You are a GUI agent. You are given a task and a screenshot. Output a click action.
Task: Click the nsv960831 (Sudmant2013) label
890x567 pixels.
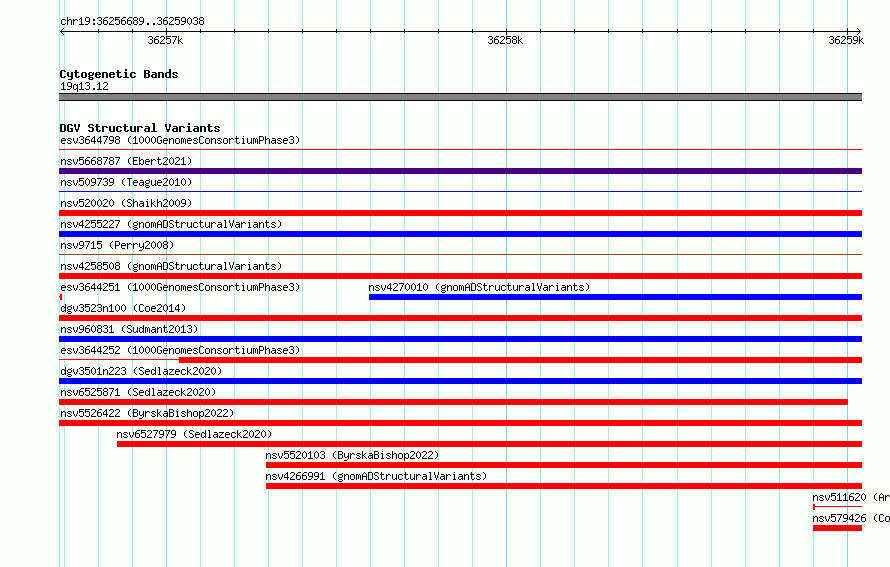pyautogui.click(x=129, y=329)
